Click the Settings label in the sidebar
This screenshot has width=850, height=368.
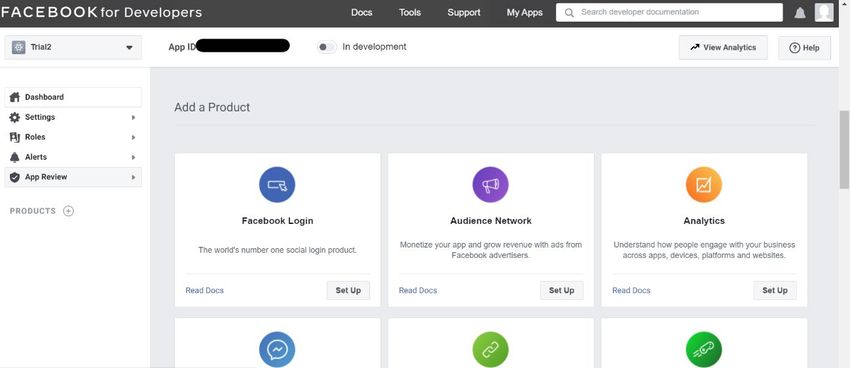point(40,117)
